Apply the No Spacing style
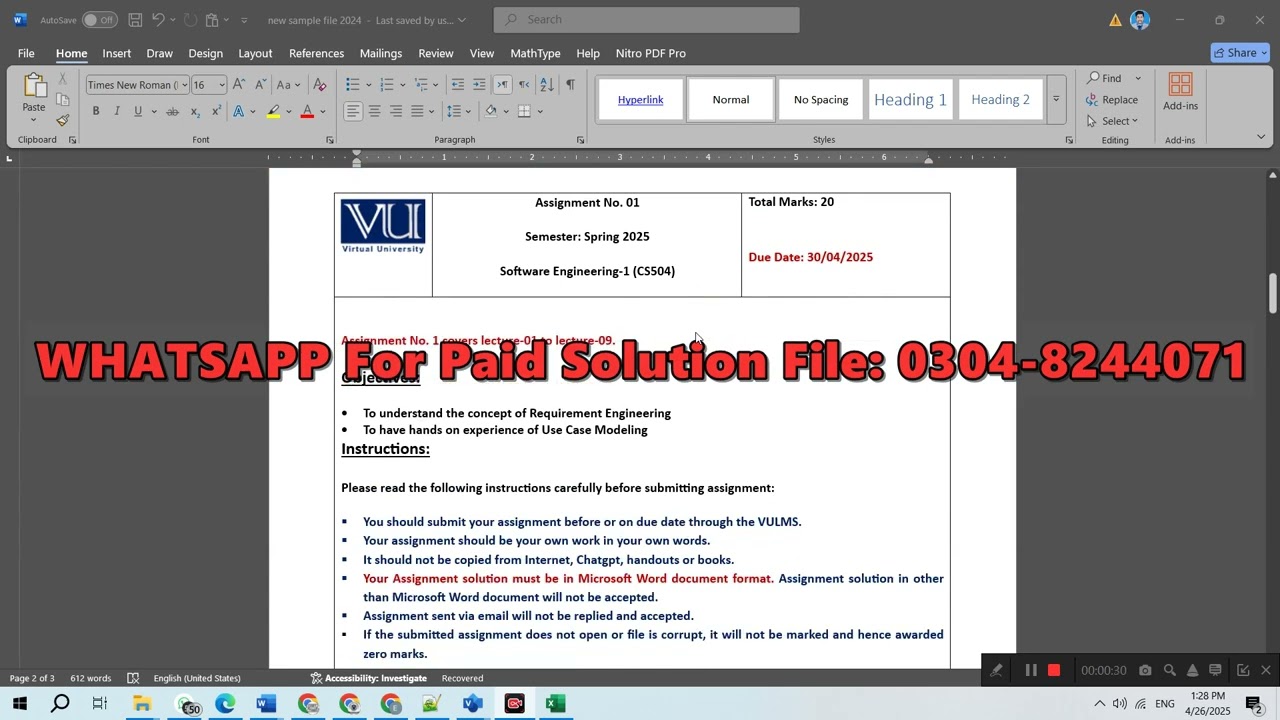The image size is (1280, 720). tap(821, 99)
